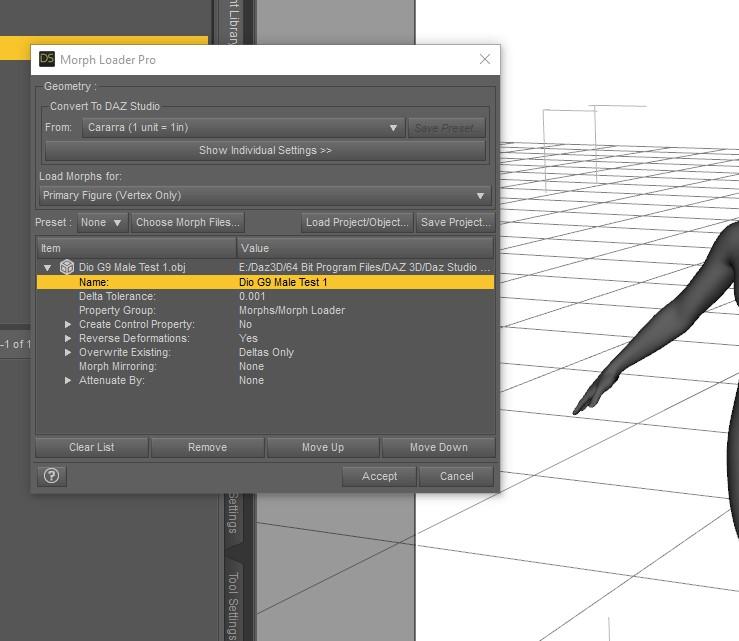This screenshot has height=641, width=739.
Task: Open the Load Morphs for Primary Figure dropdown
Action: coord(265,195)
